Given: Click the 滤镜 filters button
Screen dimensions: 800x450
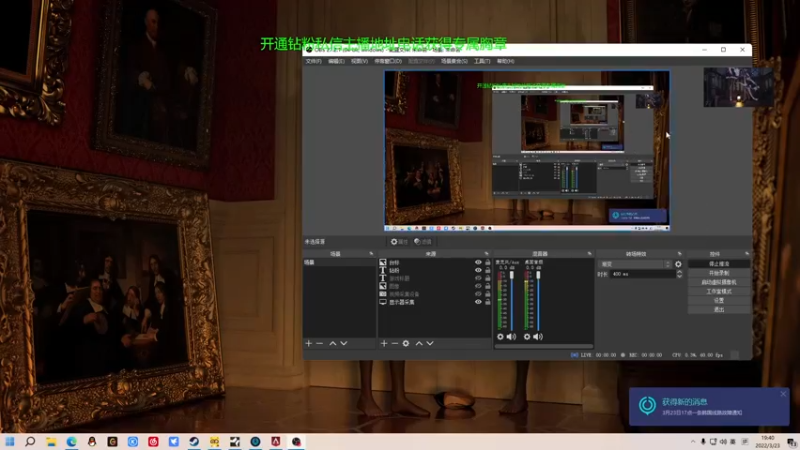Looking at the screenshot, I should coord(423,242).
